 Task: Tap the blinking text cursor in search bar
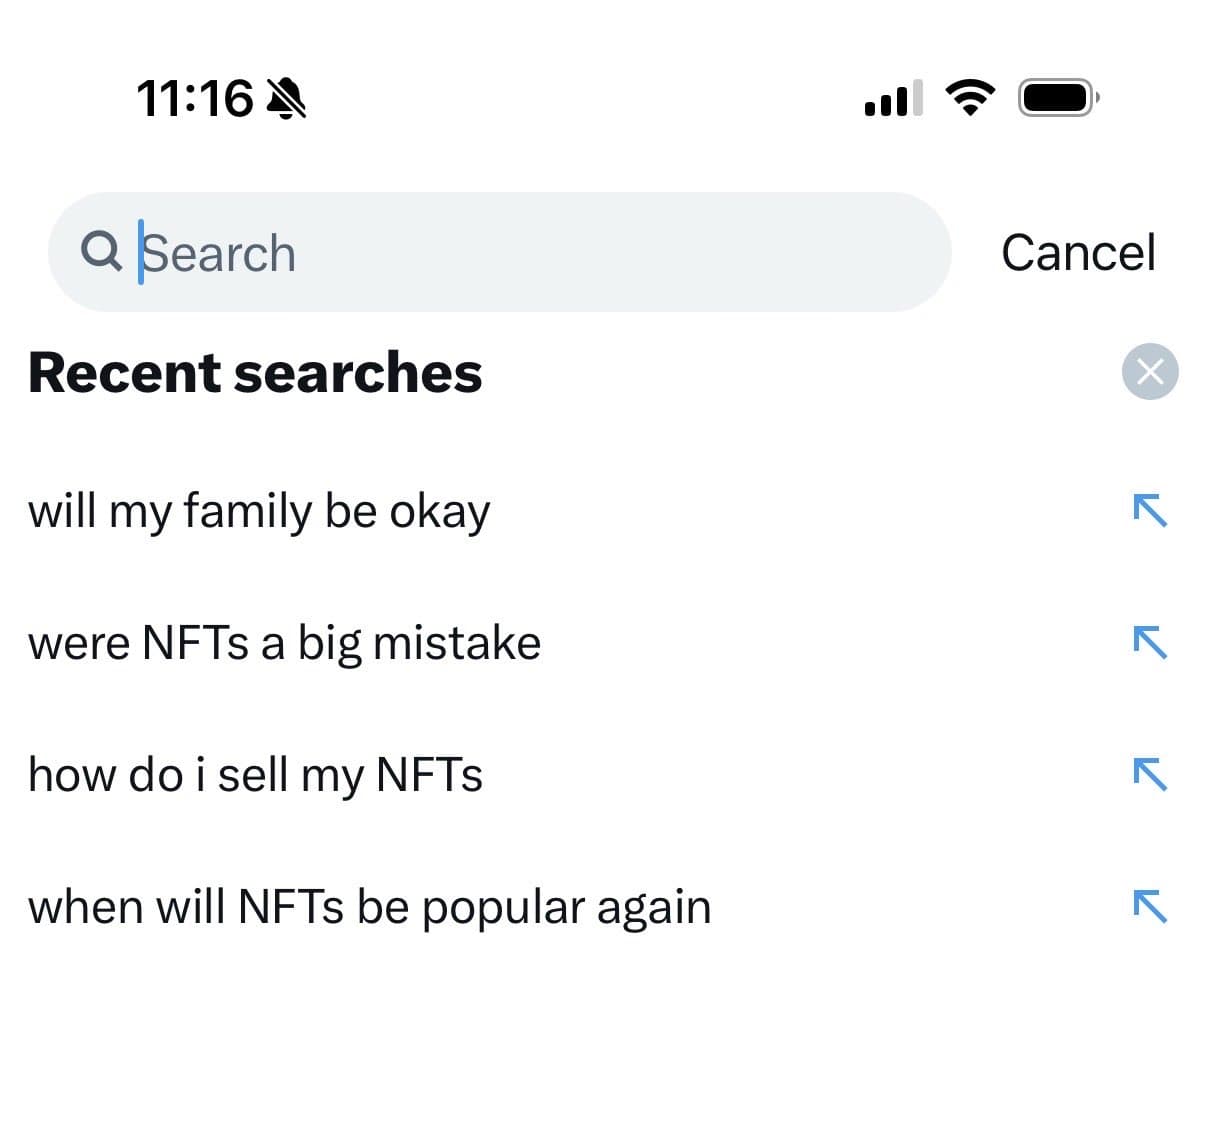coord(141,252)
